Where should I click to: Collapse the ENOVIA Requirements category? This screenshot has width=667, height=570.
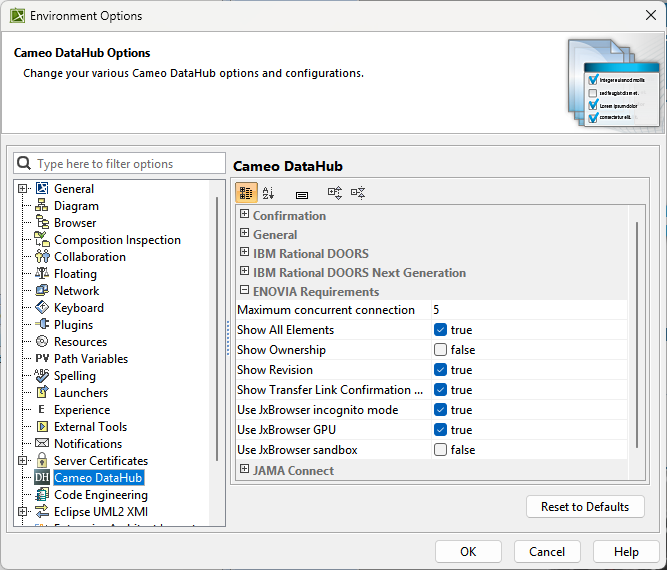click(x=244, y=292)
